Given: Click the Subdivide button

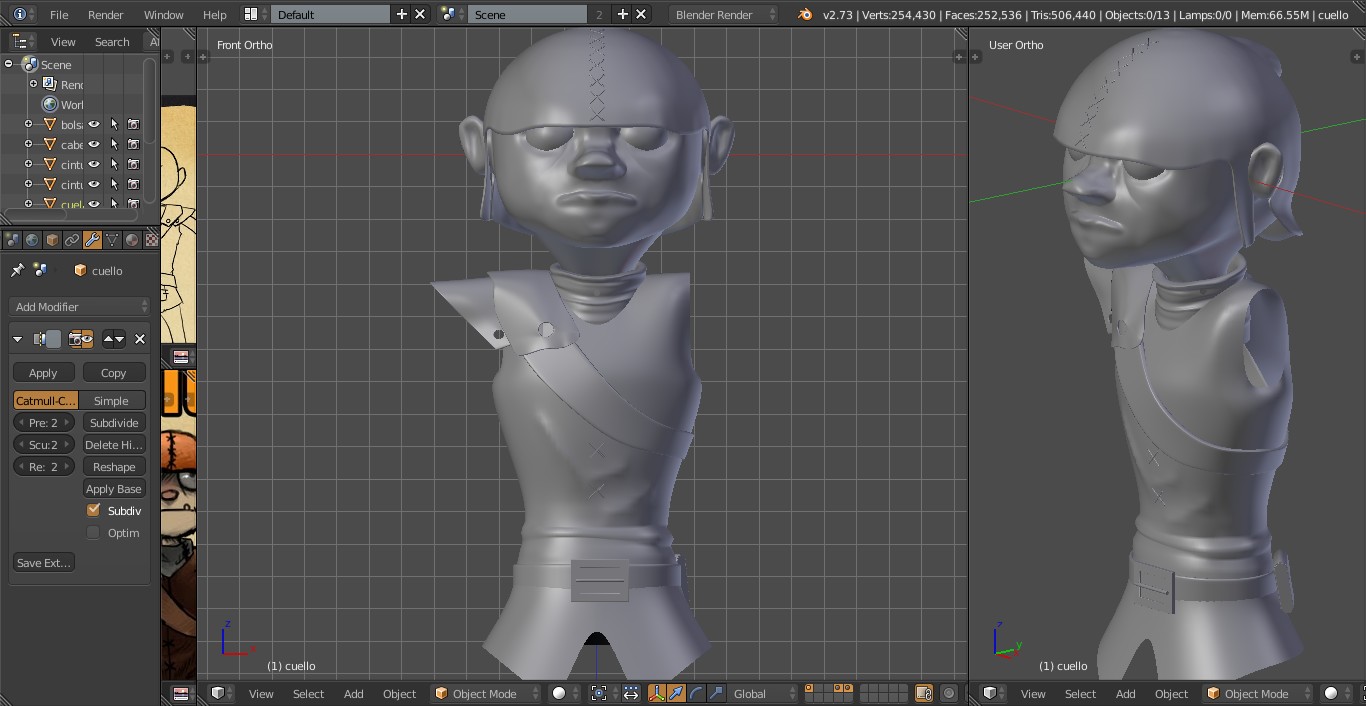Looking at the screenshot, I should tap(114, 422).
